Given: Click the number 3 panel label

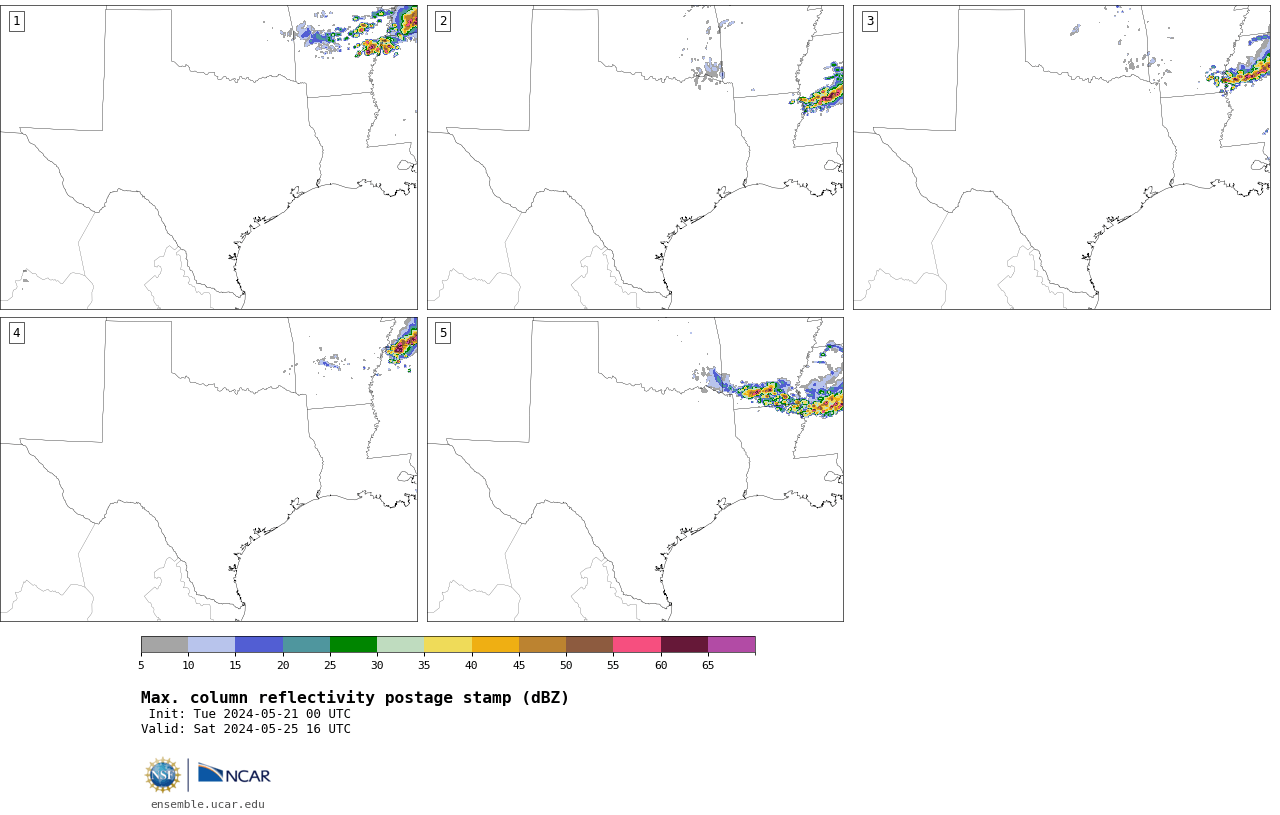Looking at the screenshot, I should tap(869, 21).
